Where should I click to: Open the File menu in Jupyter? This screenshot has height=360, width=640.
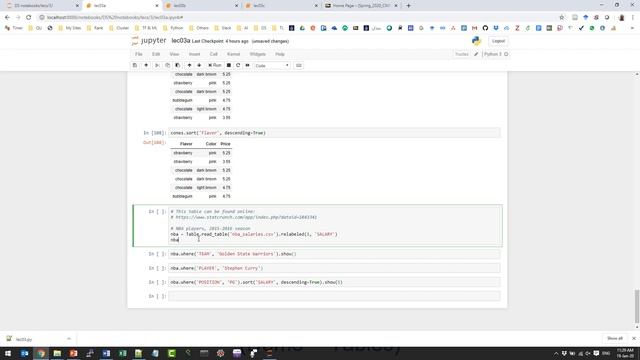pyautogui.click(x=139, y=54)
